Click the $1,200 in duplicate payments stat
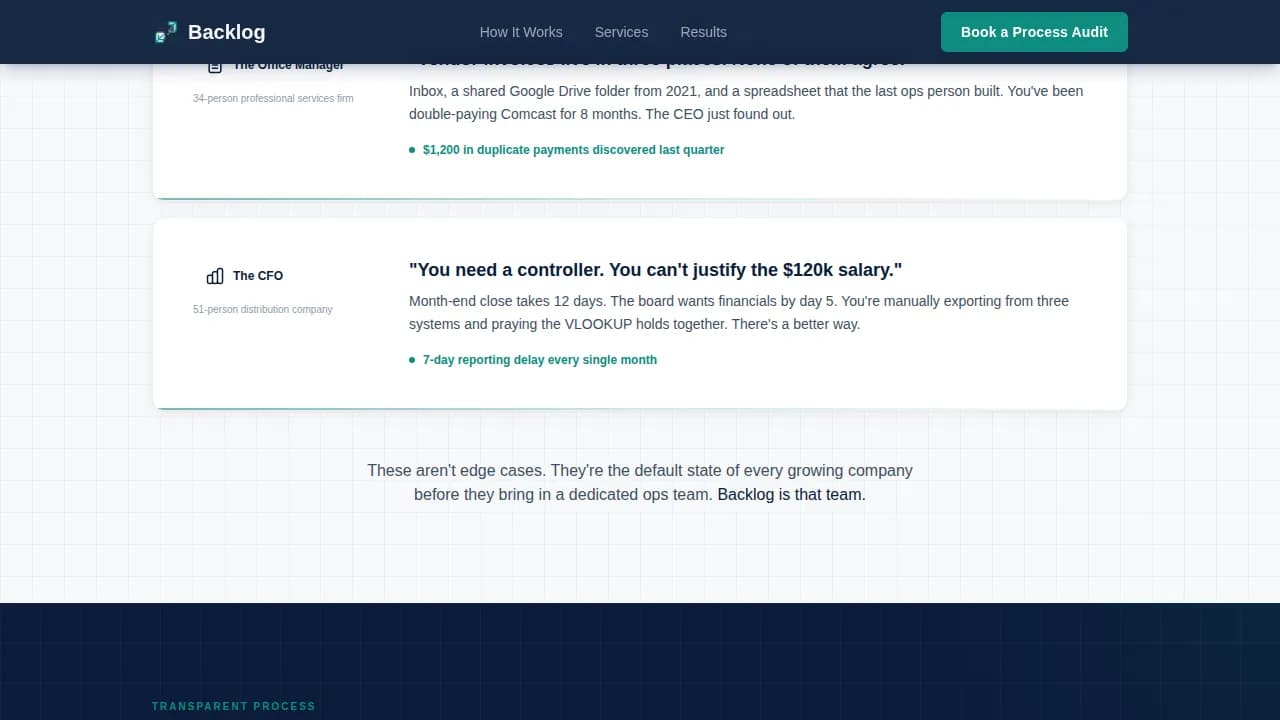 (573, 150)
